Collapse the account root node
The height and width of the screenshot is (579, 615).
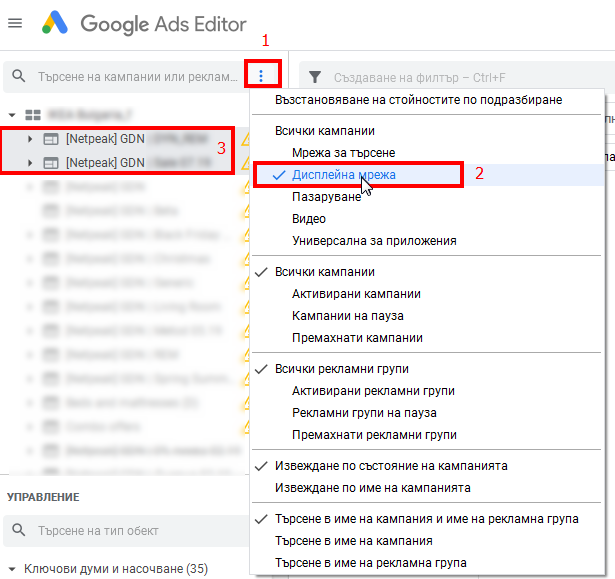(x=12, y=115)
